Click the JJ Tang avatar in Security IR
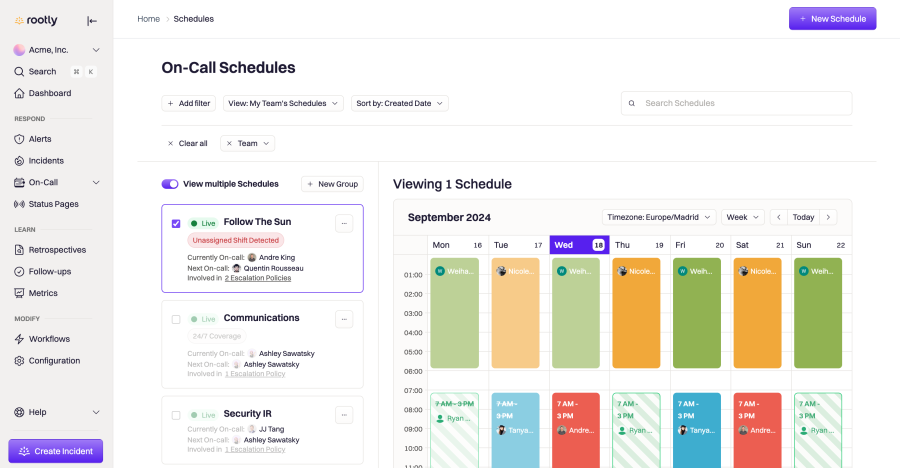 [x=251, y=429]
